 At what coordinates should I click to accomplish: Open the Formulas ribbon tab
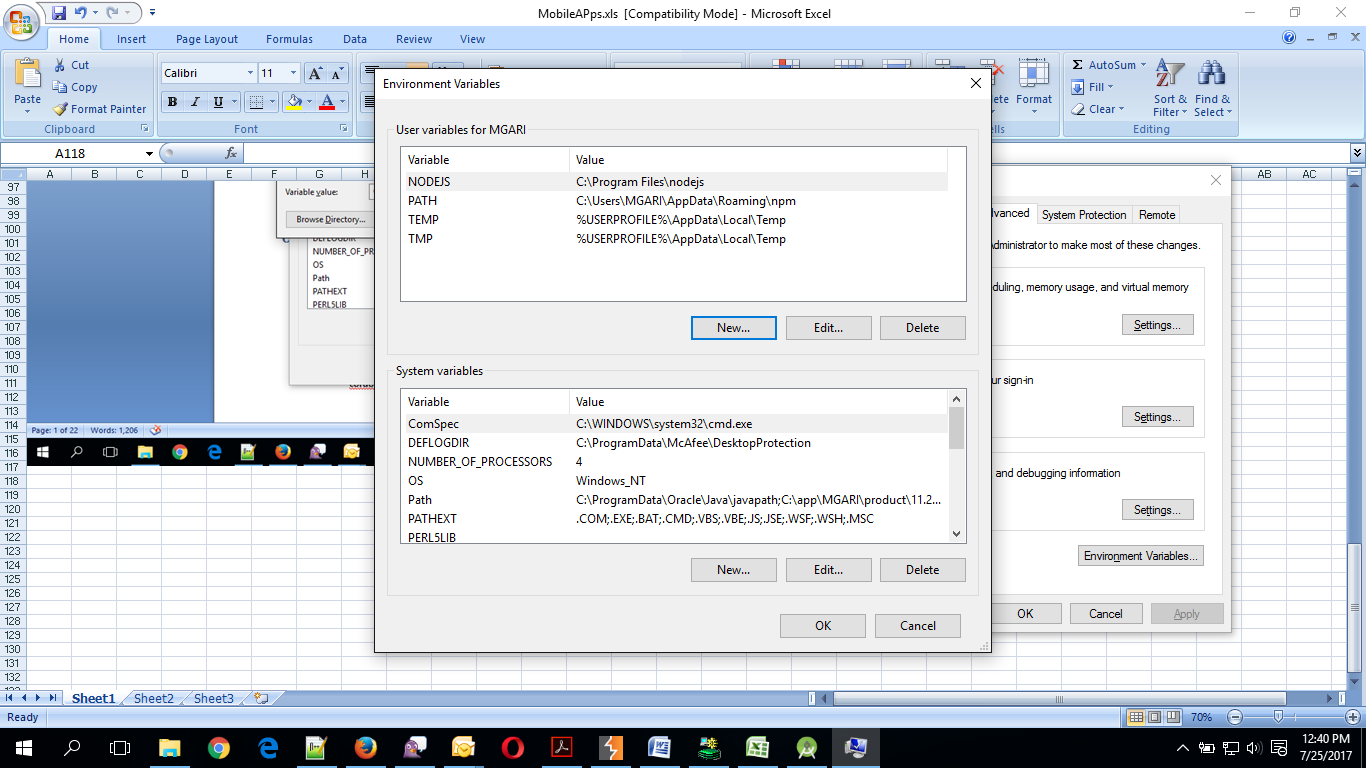point(289,39)
